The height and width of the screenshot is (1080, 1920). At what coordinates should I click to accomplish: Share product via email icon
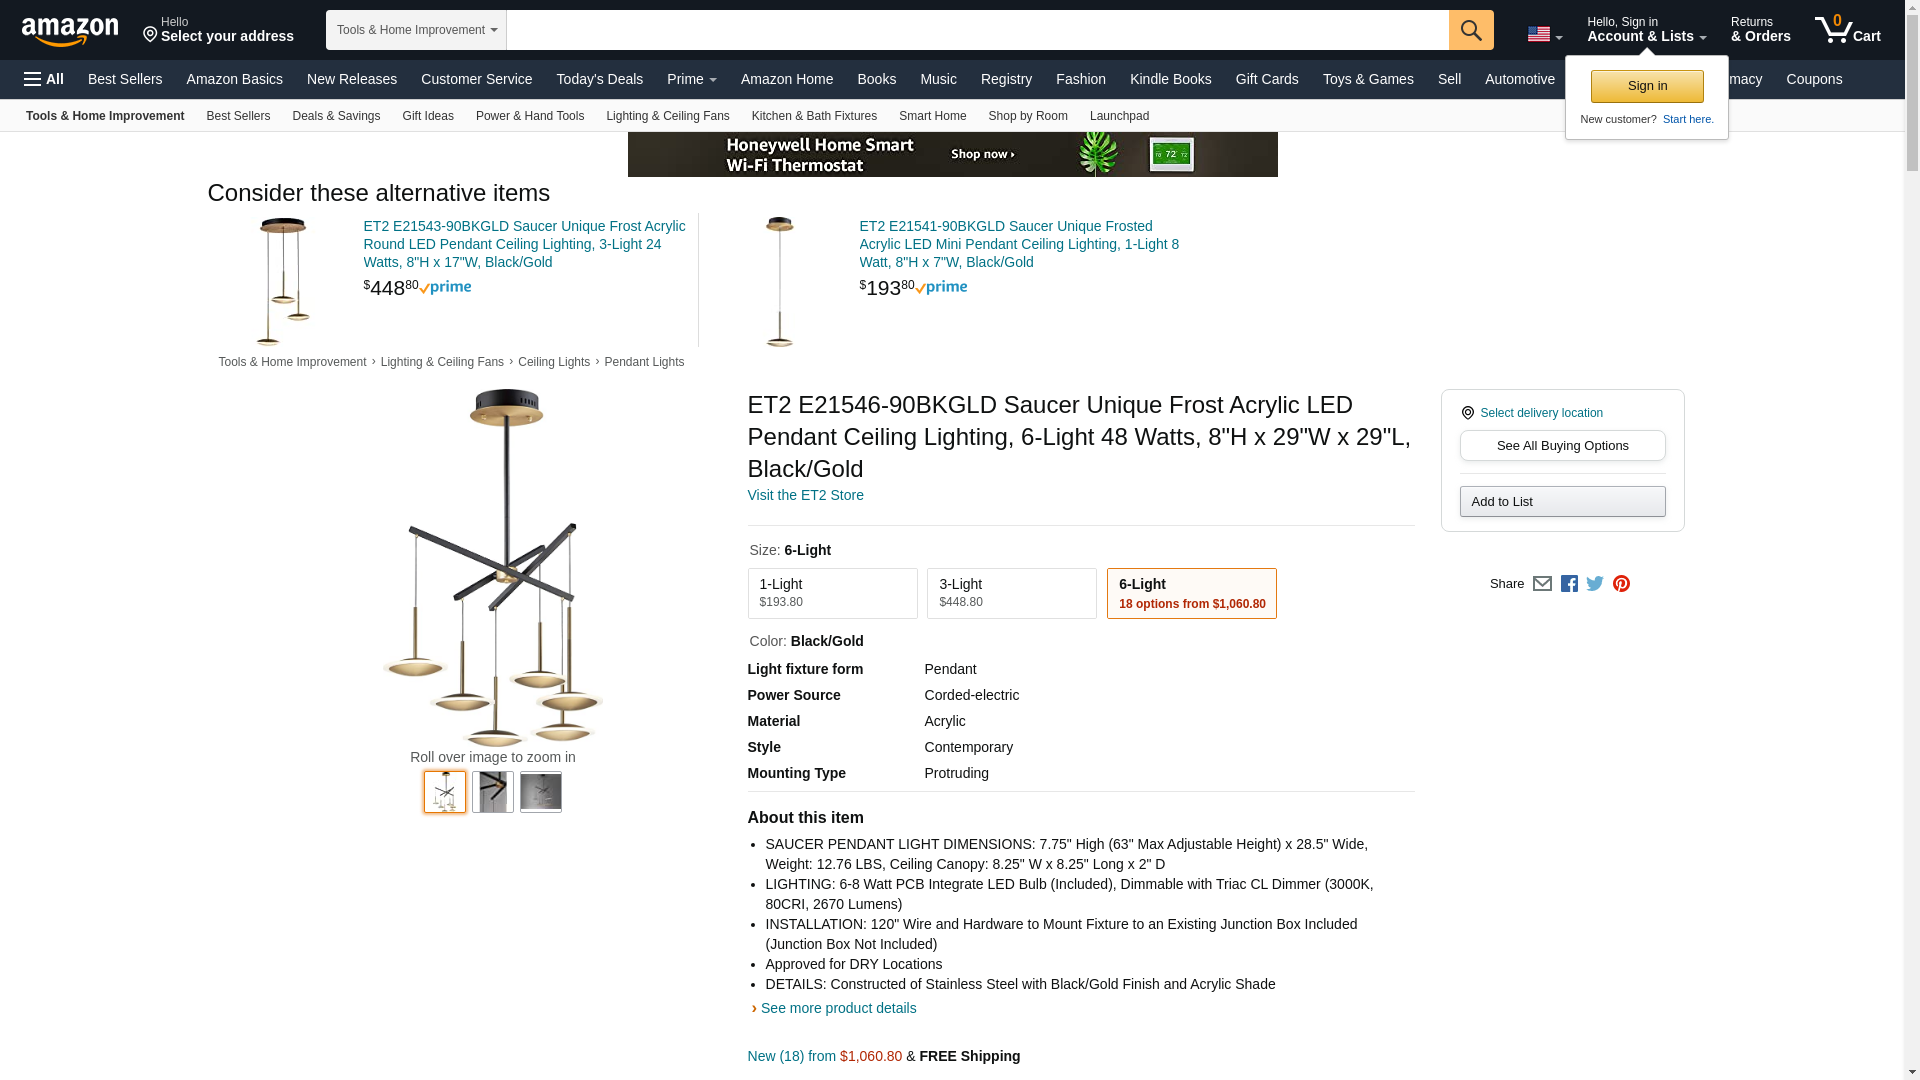[1542, 584]
